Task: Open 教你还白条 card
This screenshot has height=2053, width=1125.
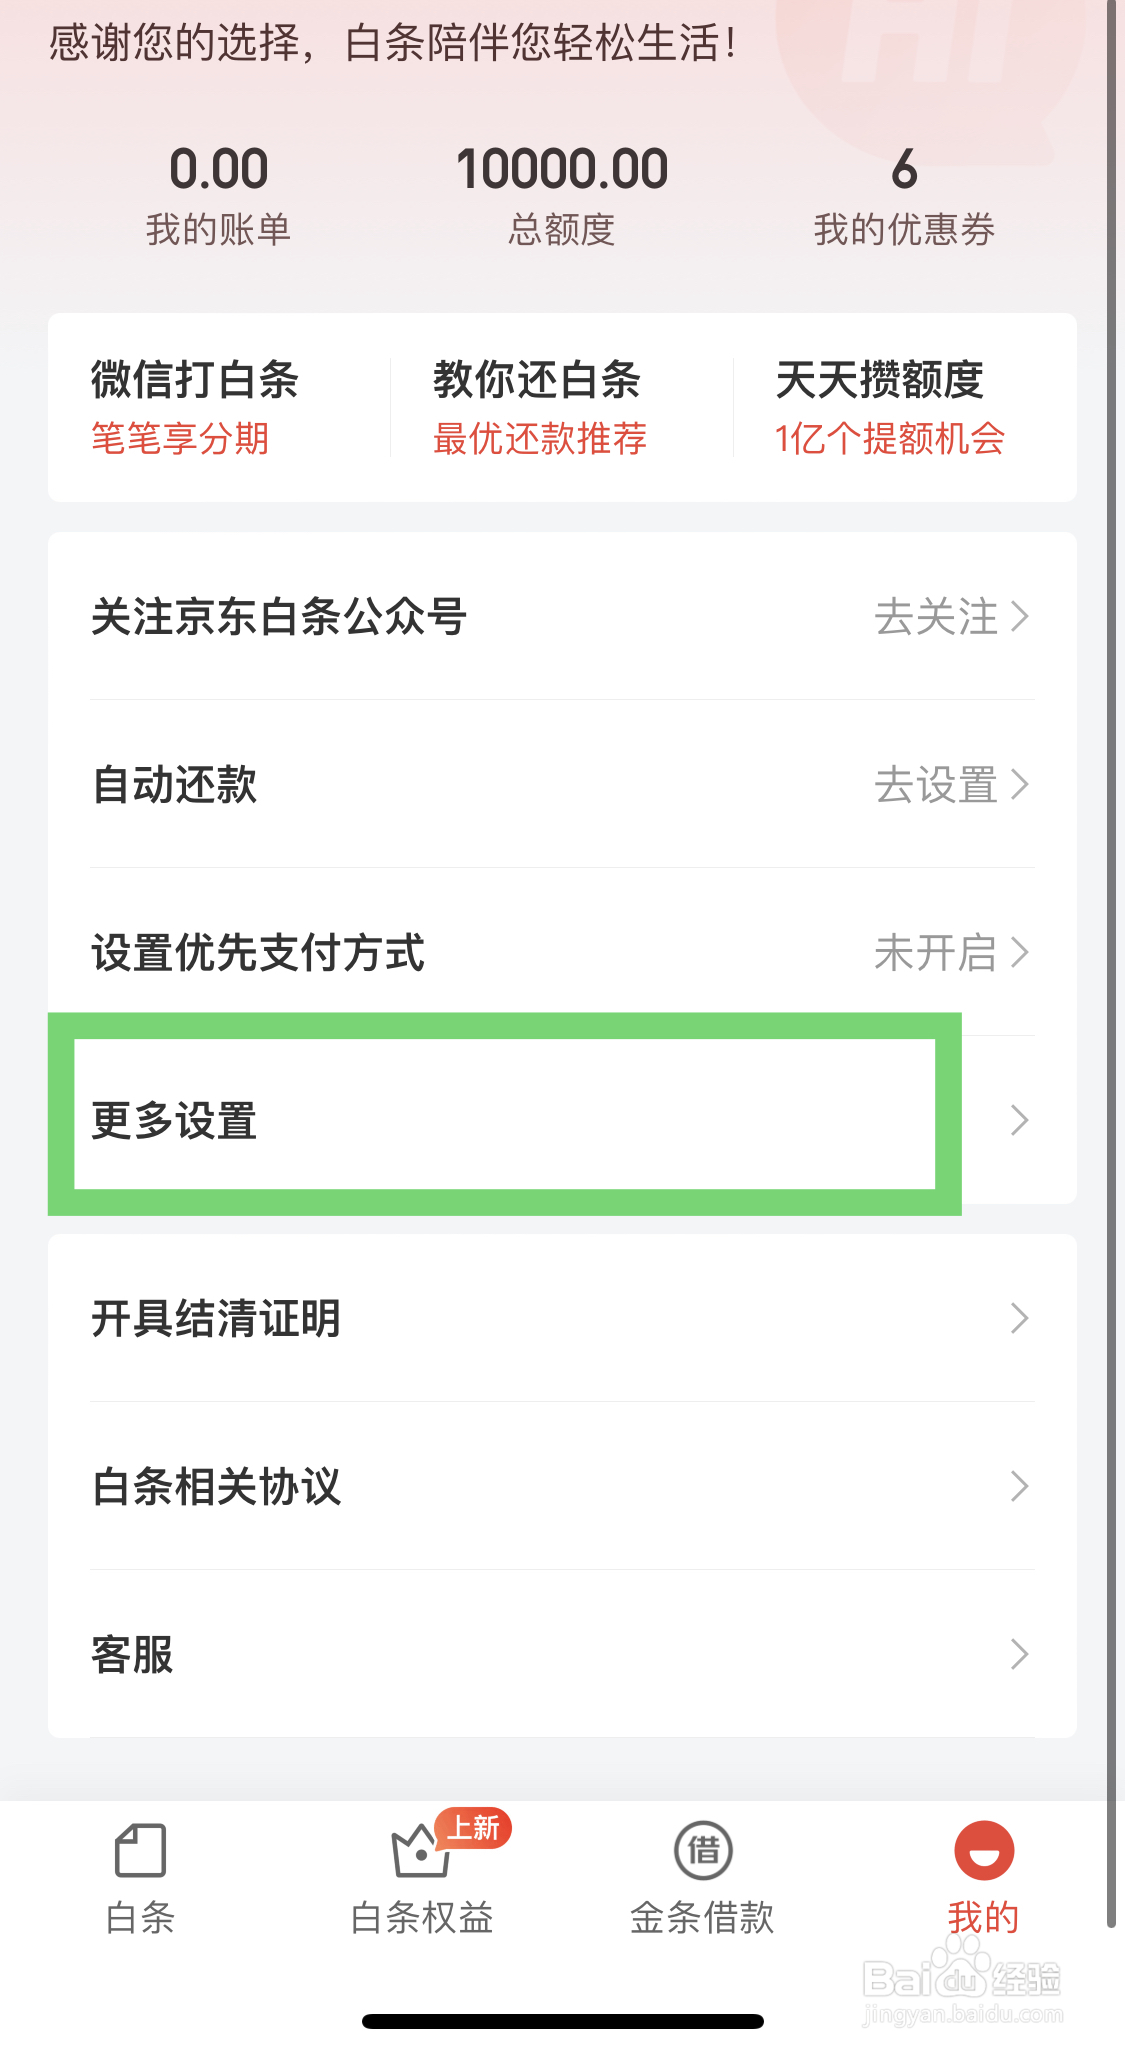Action: 539,407
